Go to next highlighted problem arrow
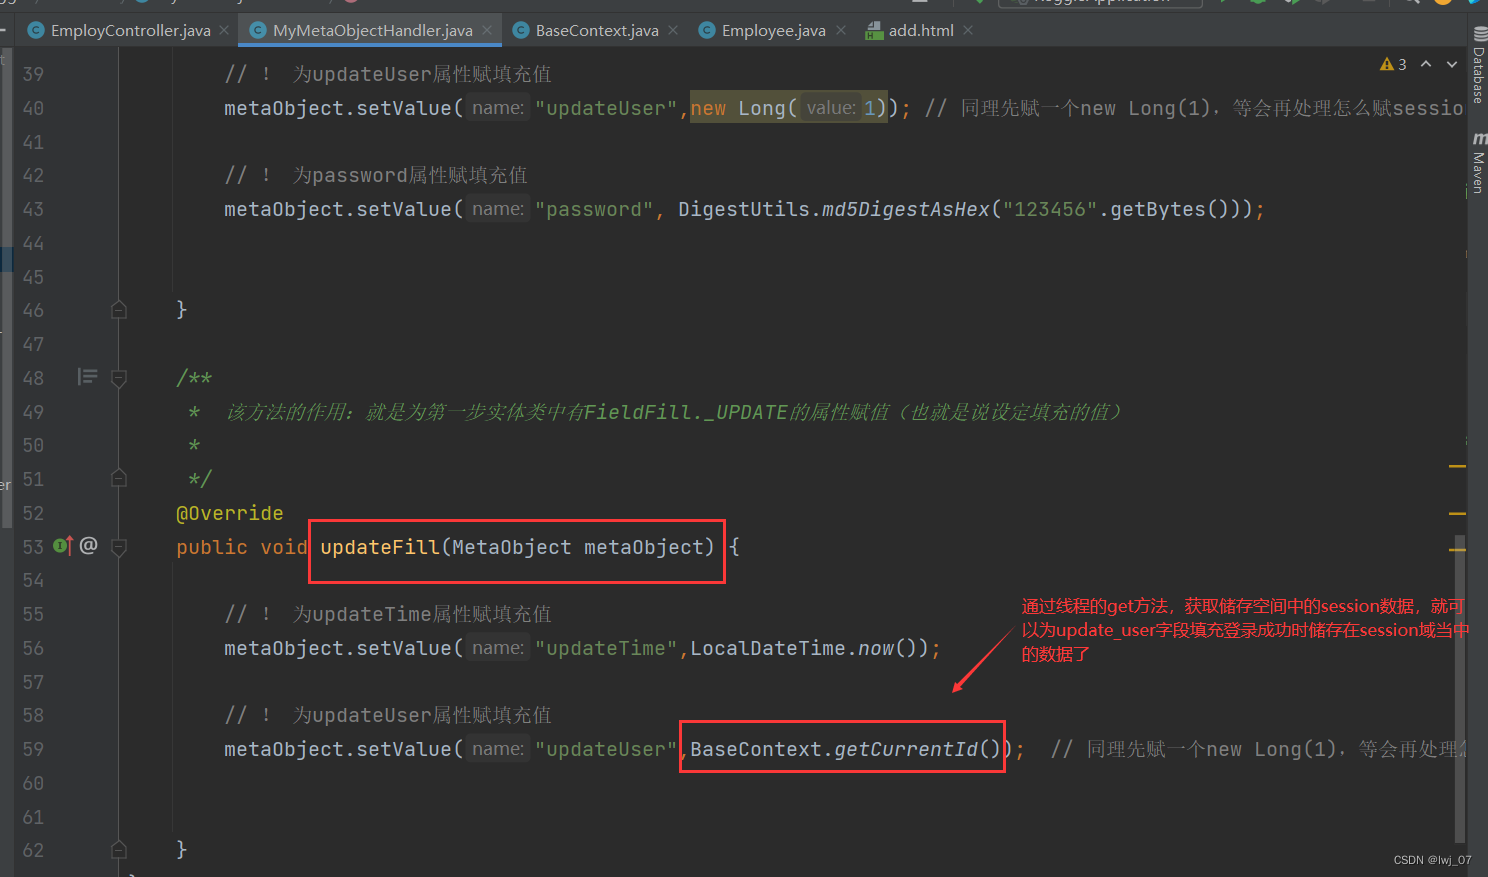Viewport: 1488px width, 877px height. (x=1452, y=64)
